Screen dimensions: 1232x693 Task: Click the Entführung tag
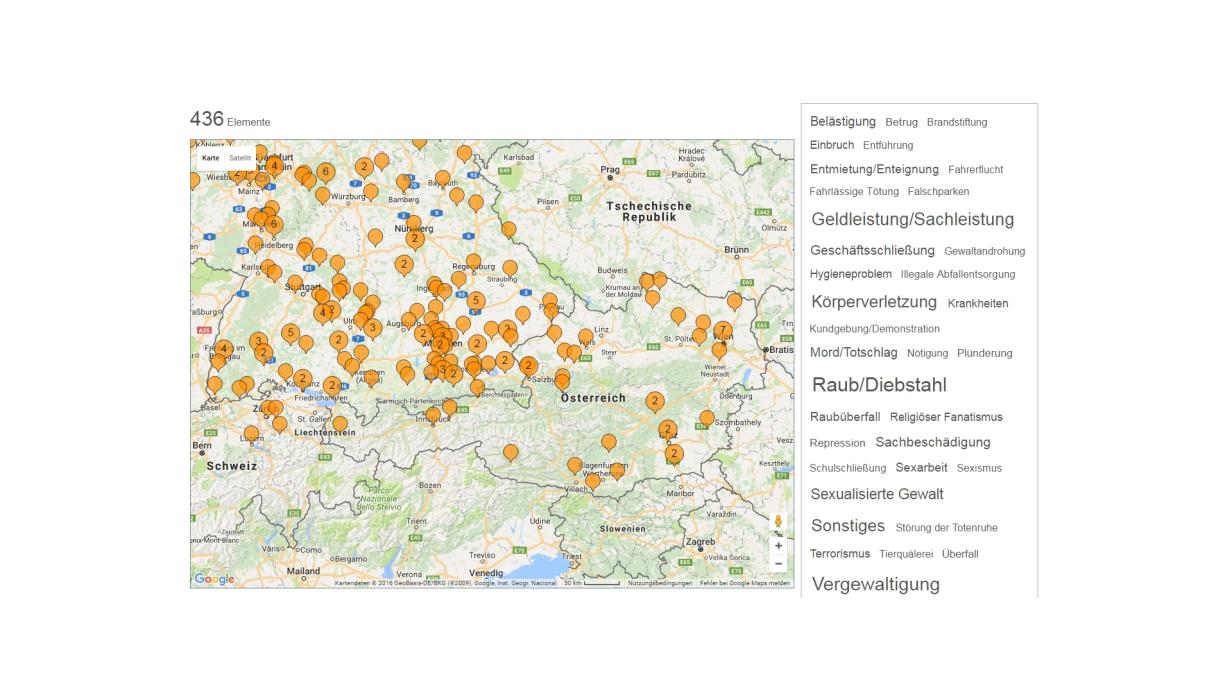pyautogui.click(x=888, y=146)
